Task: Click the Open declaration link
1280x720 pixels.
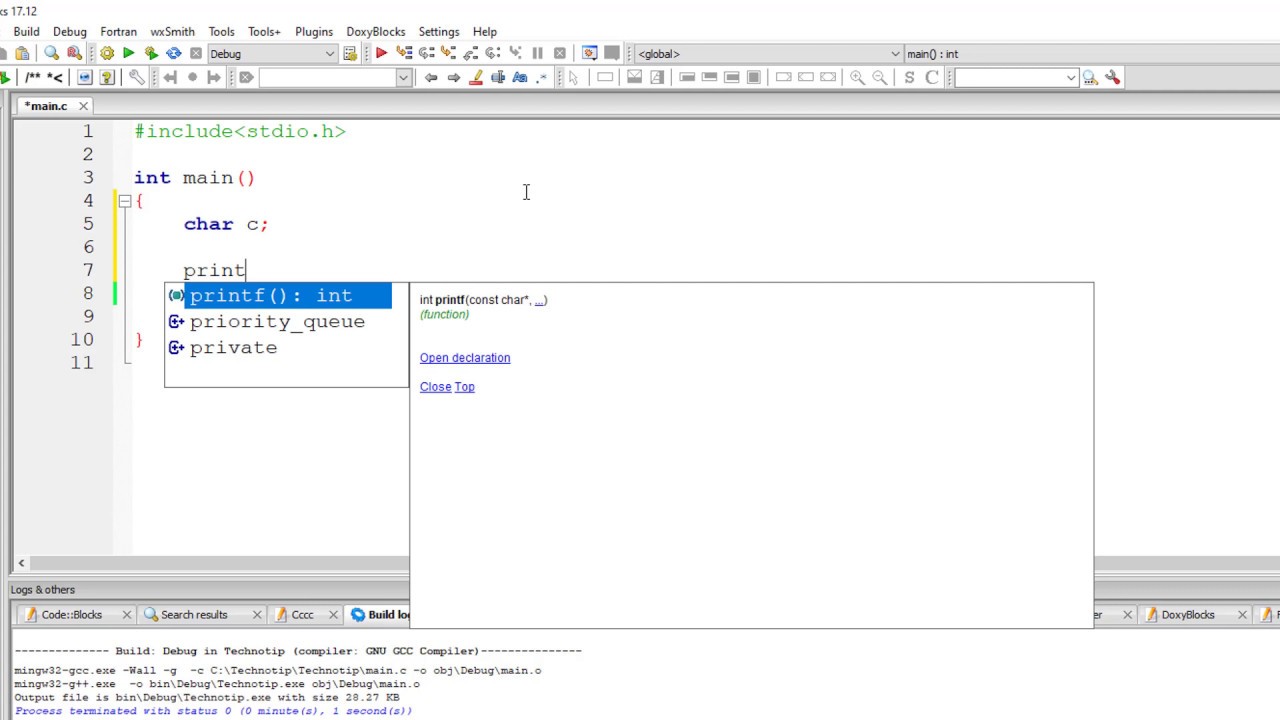Action: pyautogui.click(x=465, y=358)
